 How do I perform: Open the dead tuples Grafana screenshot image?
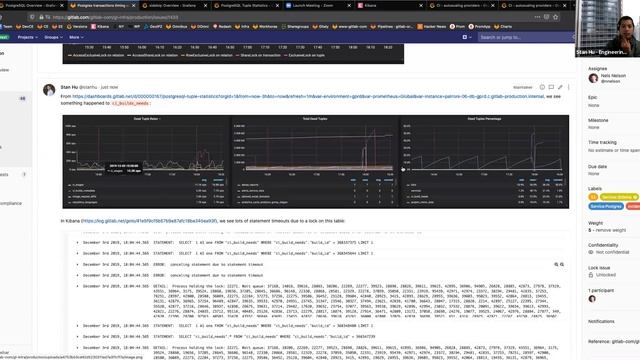pyautogui.click(x=316, y=162)
